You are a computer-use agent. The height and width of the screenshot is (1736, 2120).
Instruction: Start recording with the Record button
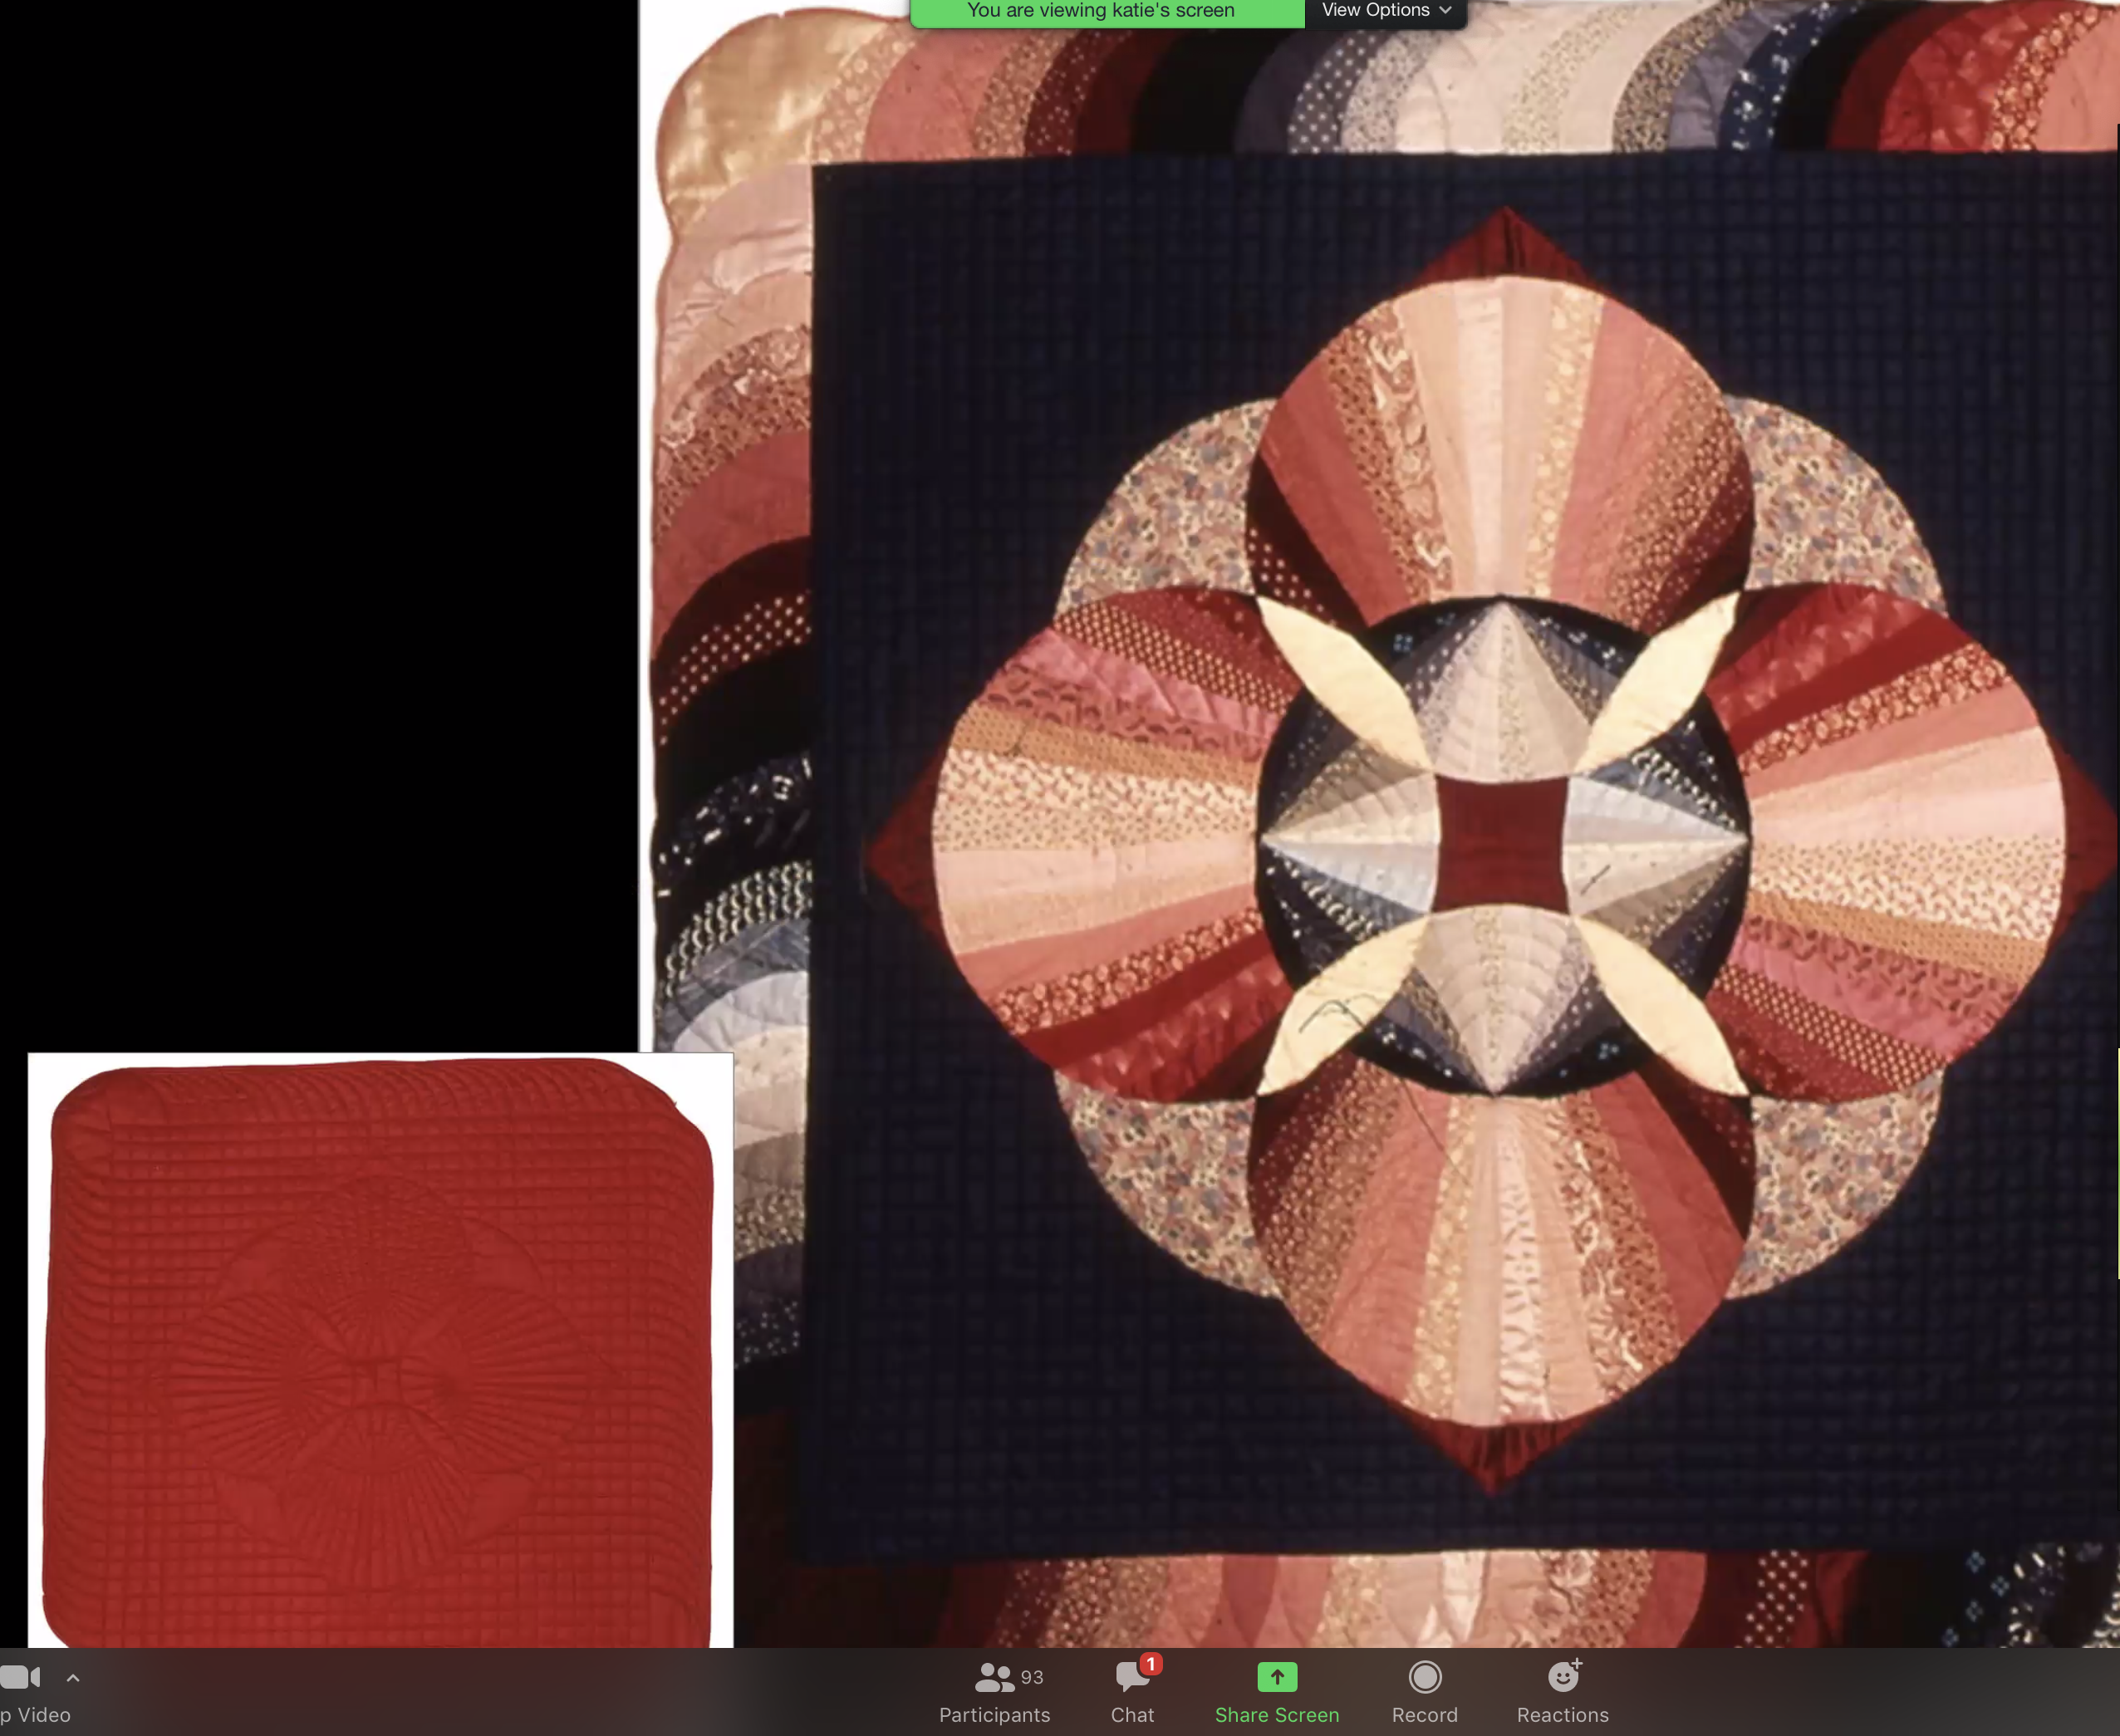coord(1425,1693)
